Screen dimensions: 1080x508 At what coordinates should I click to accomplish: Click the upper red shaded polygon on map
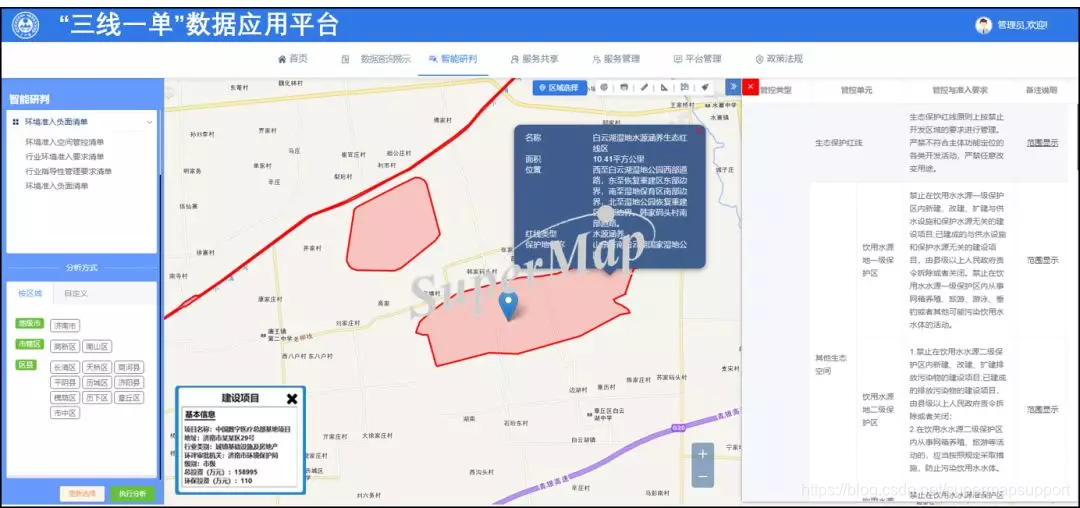pyautogui.click(x=391, y=226)
